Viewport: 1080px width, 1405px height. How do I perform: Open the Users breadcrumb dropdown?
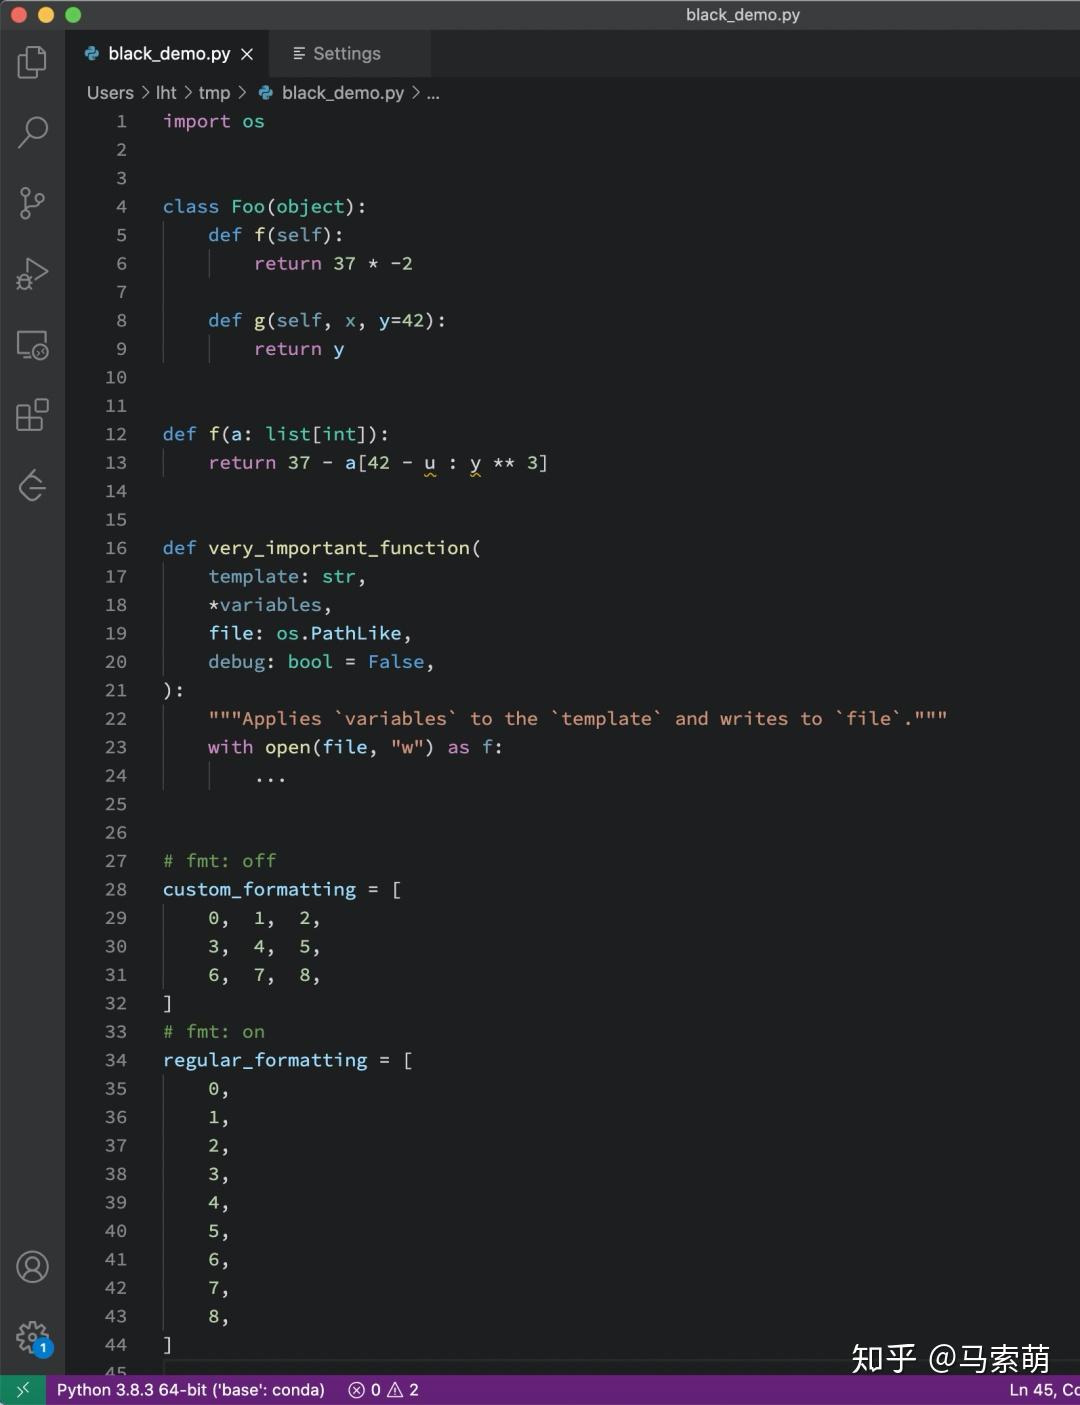[x=109, y=92]
